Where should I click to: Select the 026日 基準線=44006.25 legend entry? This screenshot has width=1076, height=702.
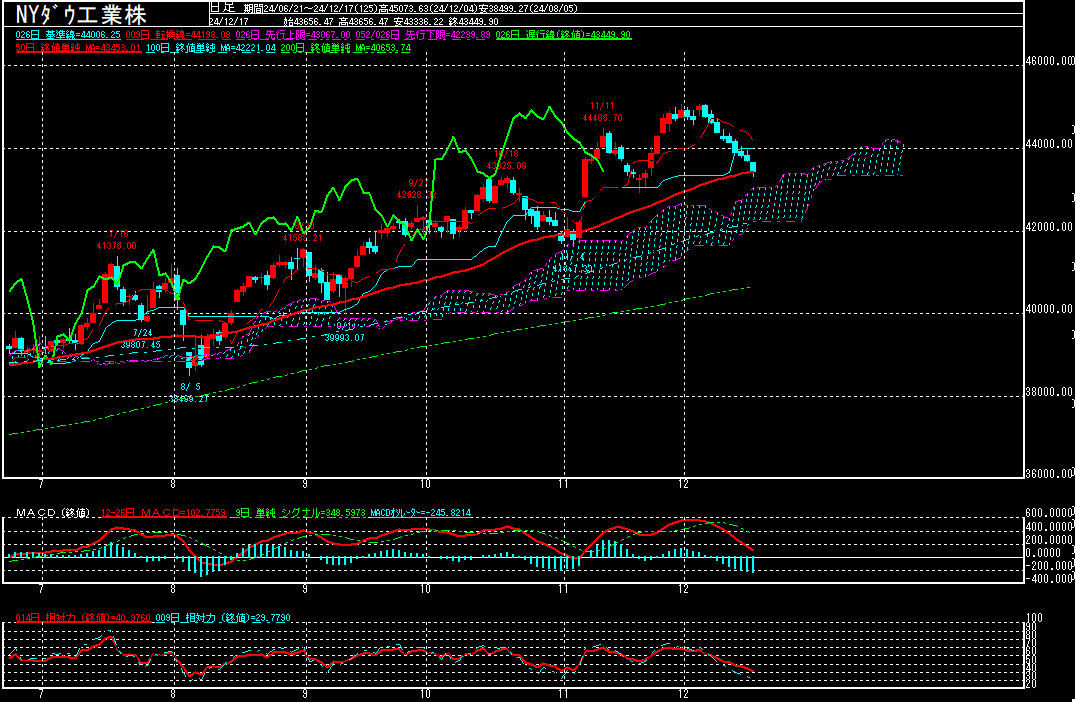pyautogui.click(x=68, y=35)
